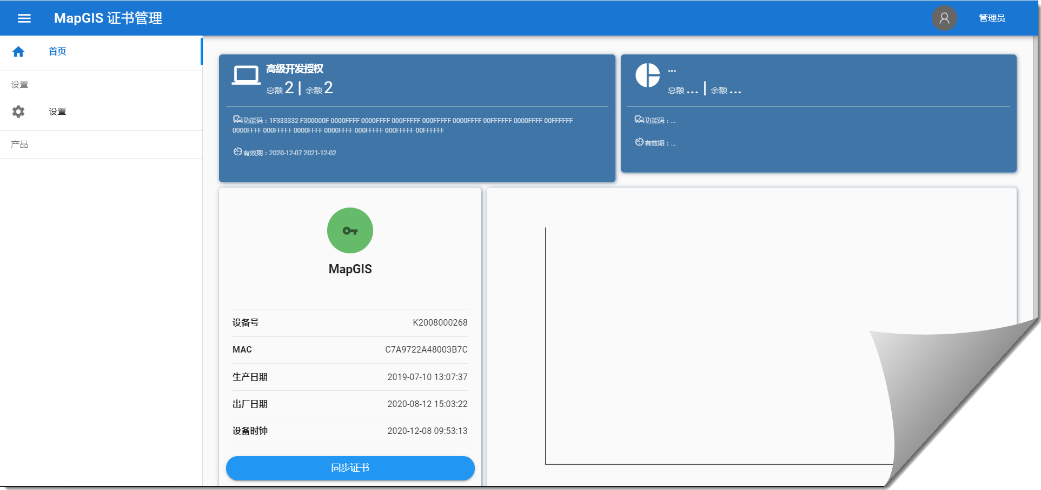The width and height of the screenshot is (1041, 490).
Task: Click the green key icon above MapGIS
Action: (349, 230)
